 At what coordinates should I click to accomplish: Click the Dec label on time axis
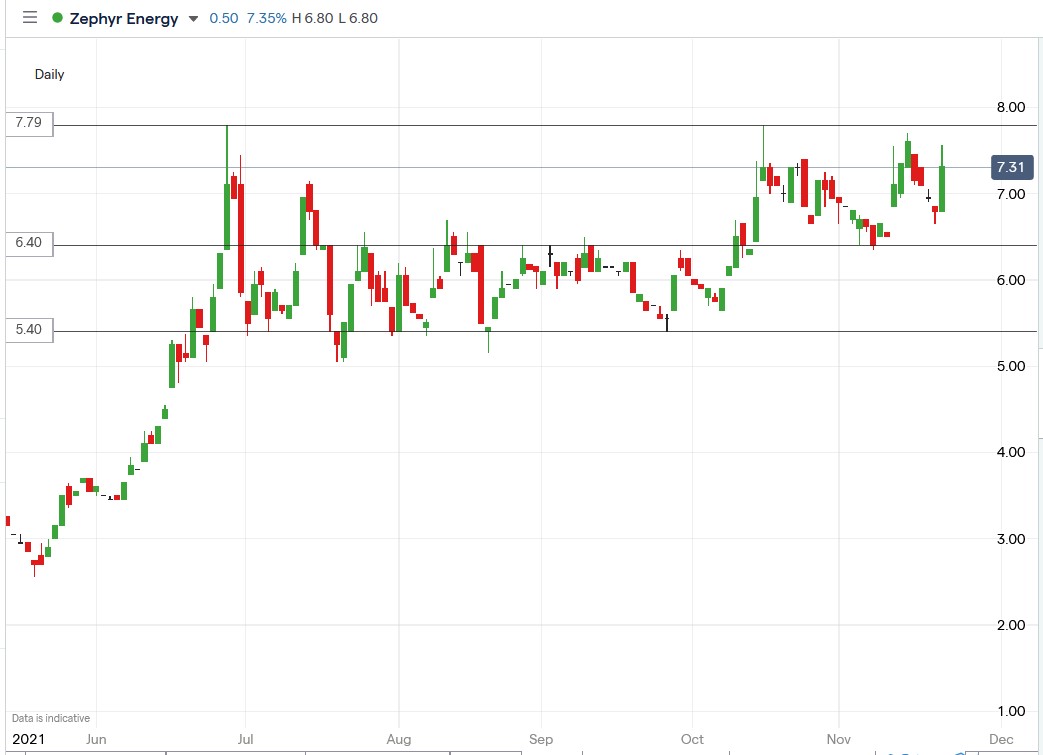tap(1001, 739)
